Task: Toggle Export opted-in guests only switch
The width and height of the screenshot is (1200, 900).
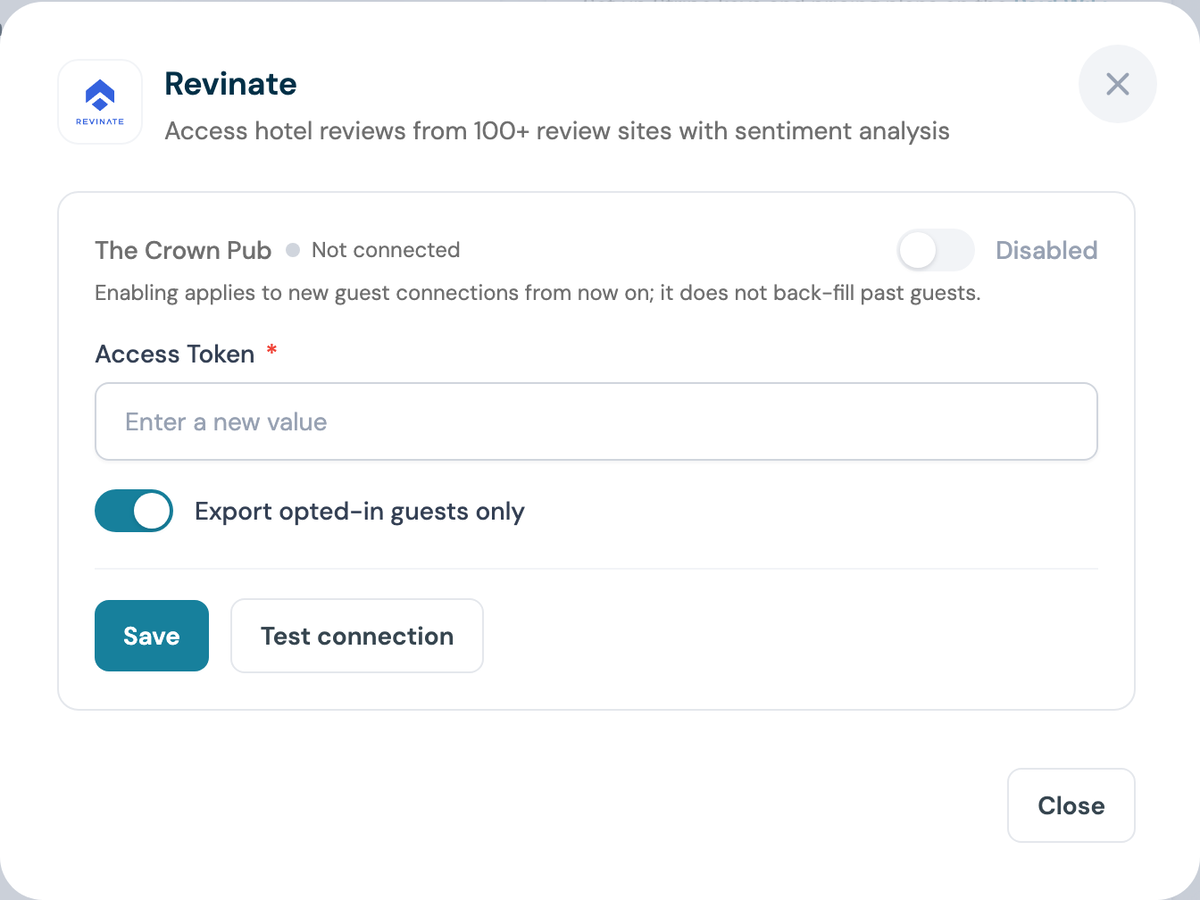Action: (134, 511)
